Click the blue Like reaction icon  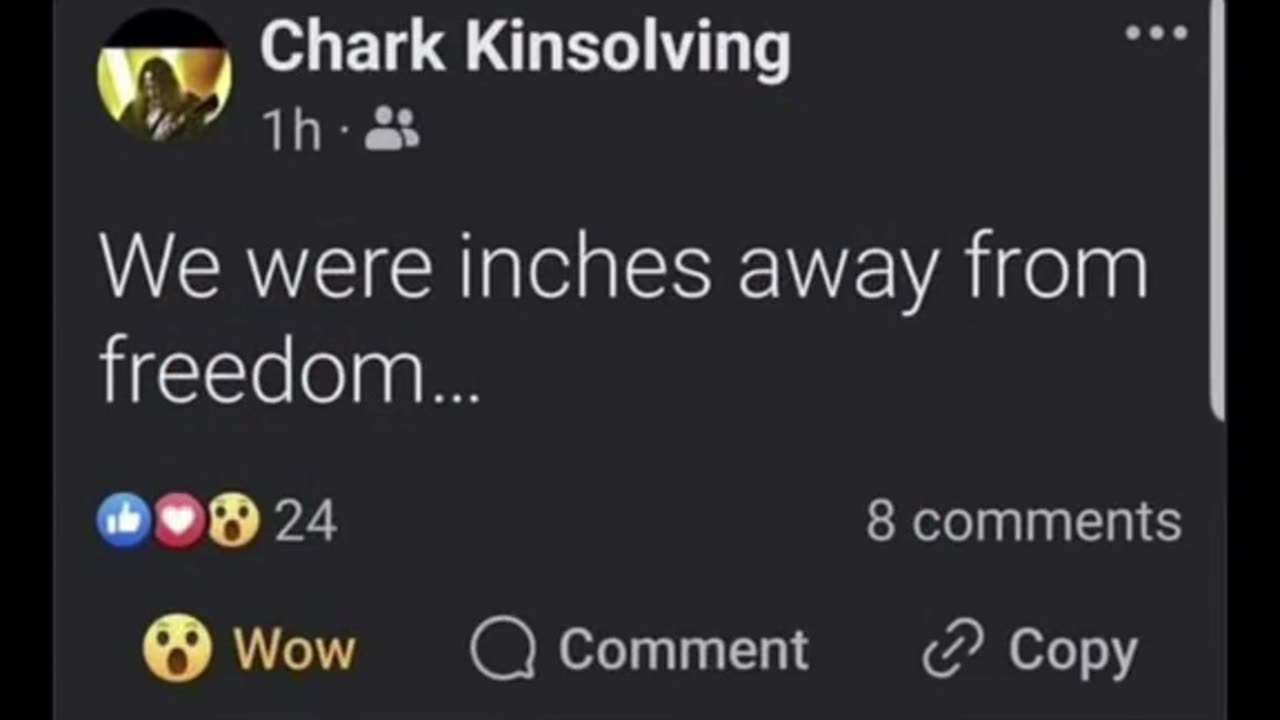point(124,522)
